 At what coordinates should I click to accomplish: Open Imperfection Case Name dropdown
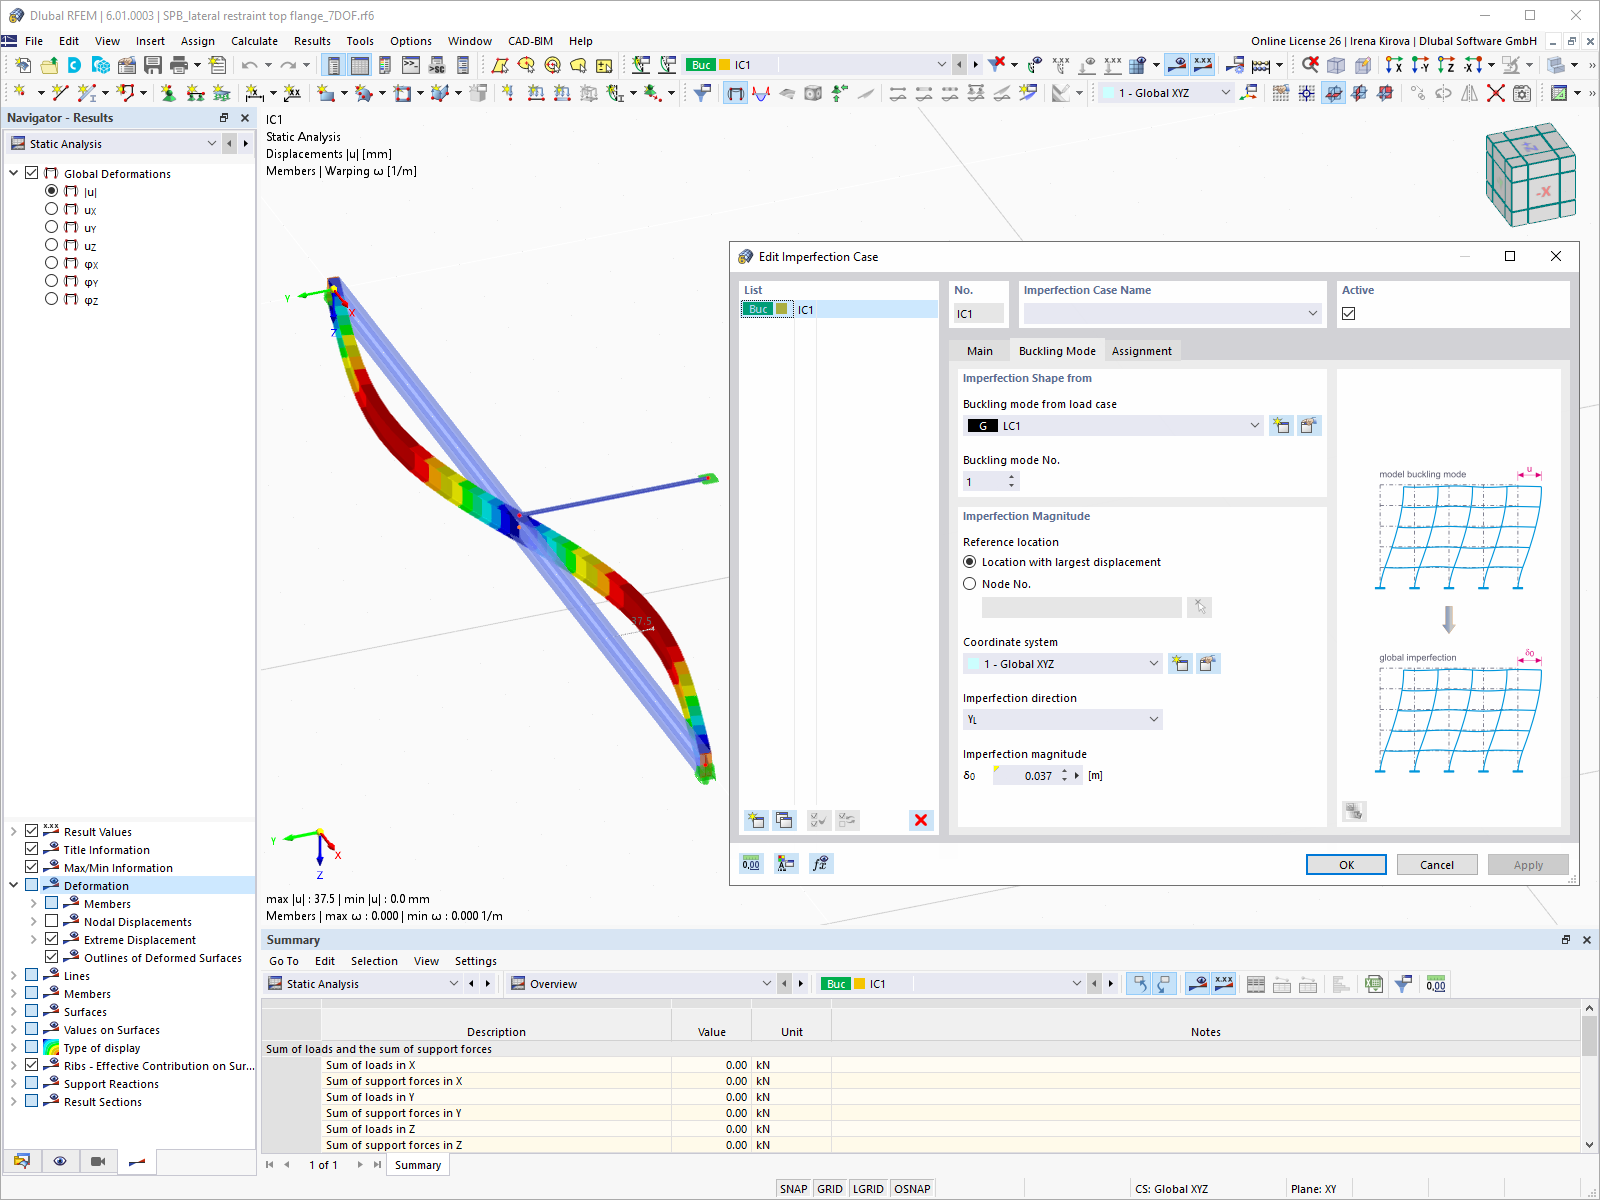(1312, 314)
